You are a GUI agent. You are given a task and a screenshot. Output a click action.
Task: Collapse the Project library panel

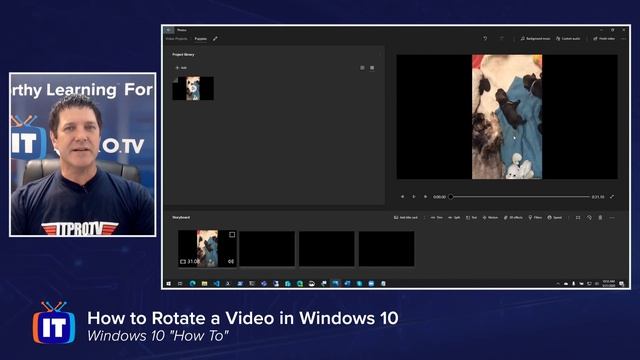[x=380, y=54]
